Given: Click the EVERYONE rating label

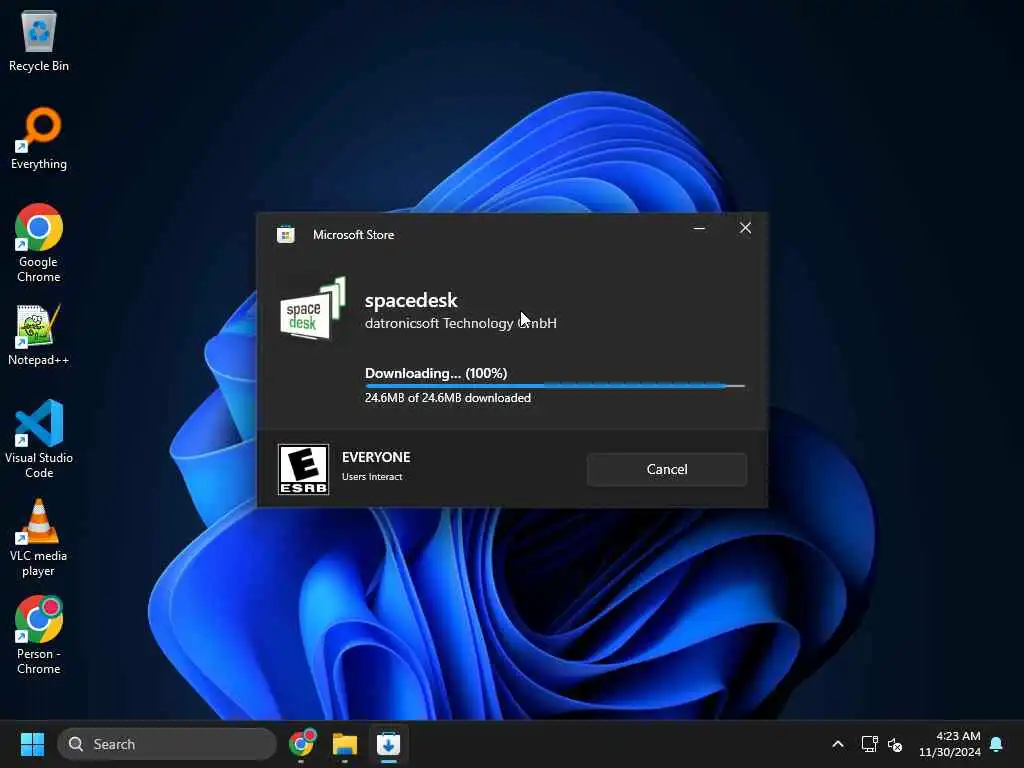Looking at the screenshot, I should (376, 457).
